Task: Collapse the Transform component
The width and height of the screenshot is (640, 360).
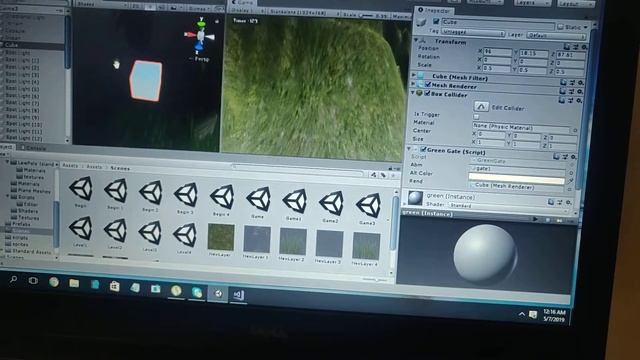Action: click(x=416, y=40)
